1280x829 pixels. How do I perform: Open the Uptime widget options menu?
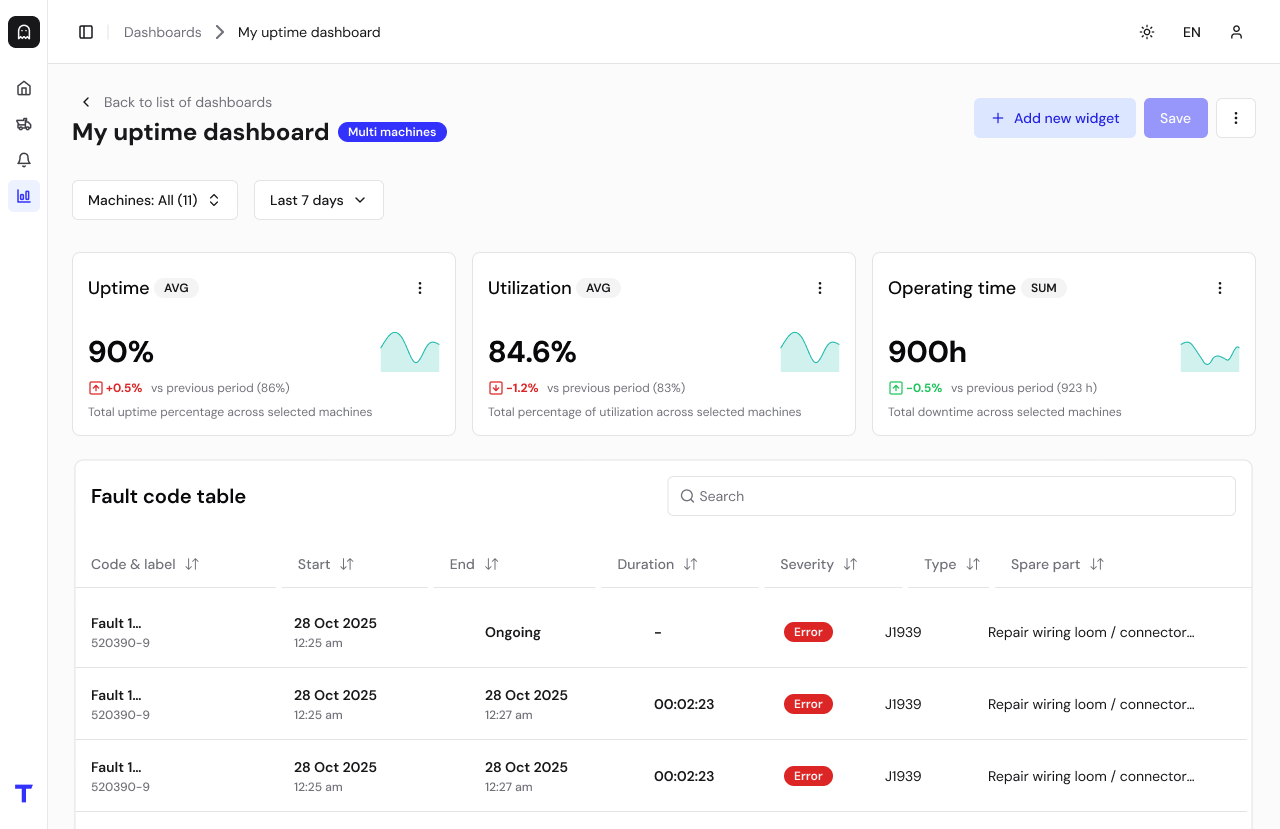click(420, 287)
